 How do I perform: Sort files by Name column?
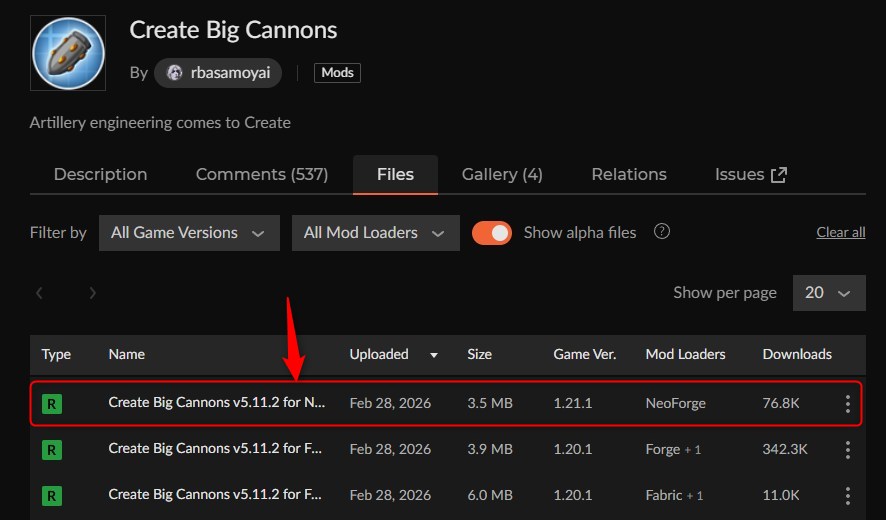click(x=127, y=354)
